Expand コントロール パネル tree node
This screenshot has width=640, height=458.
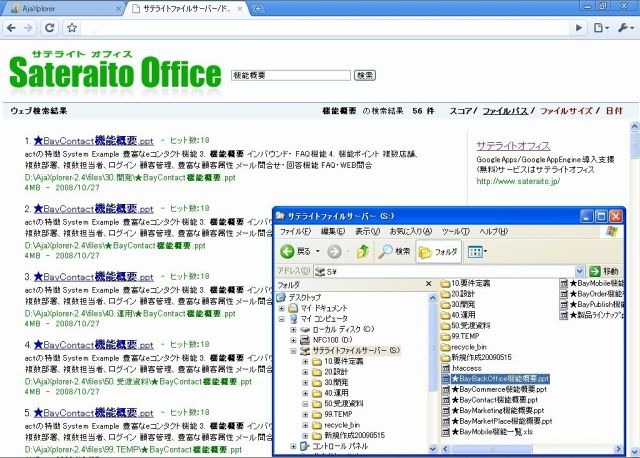[x=293, y=446]
